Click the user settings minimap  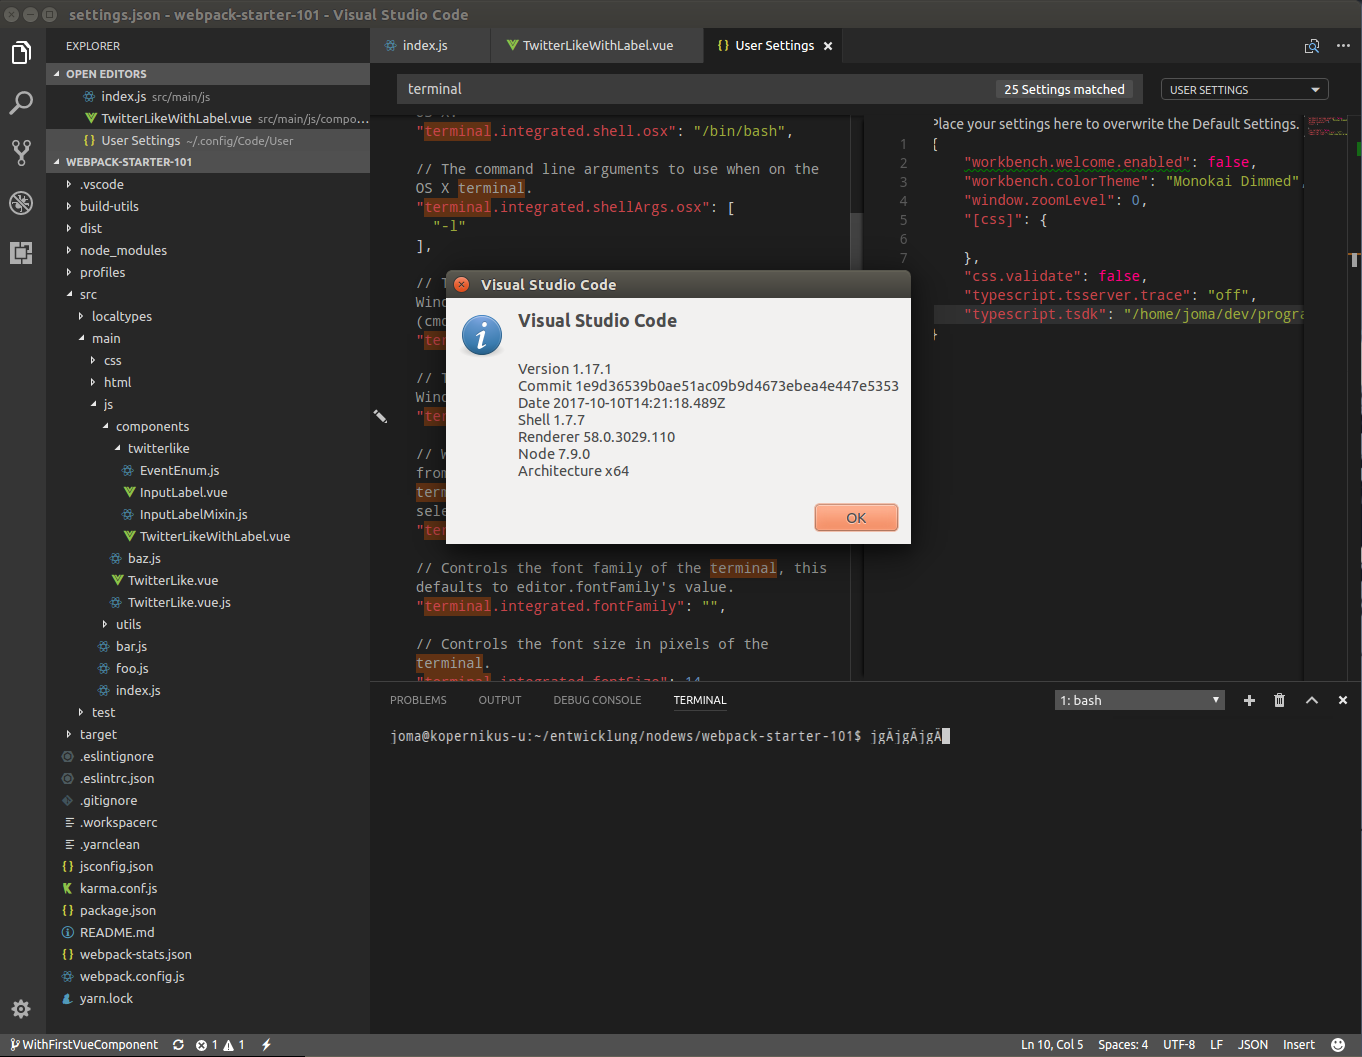[1327, 126]
